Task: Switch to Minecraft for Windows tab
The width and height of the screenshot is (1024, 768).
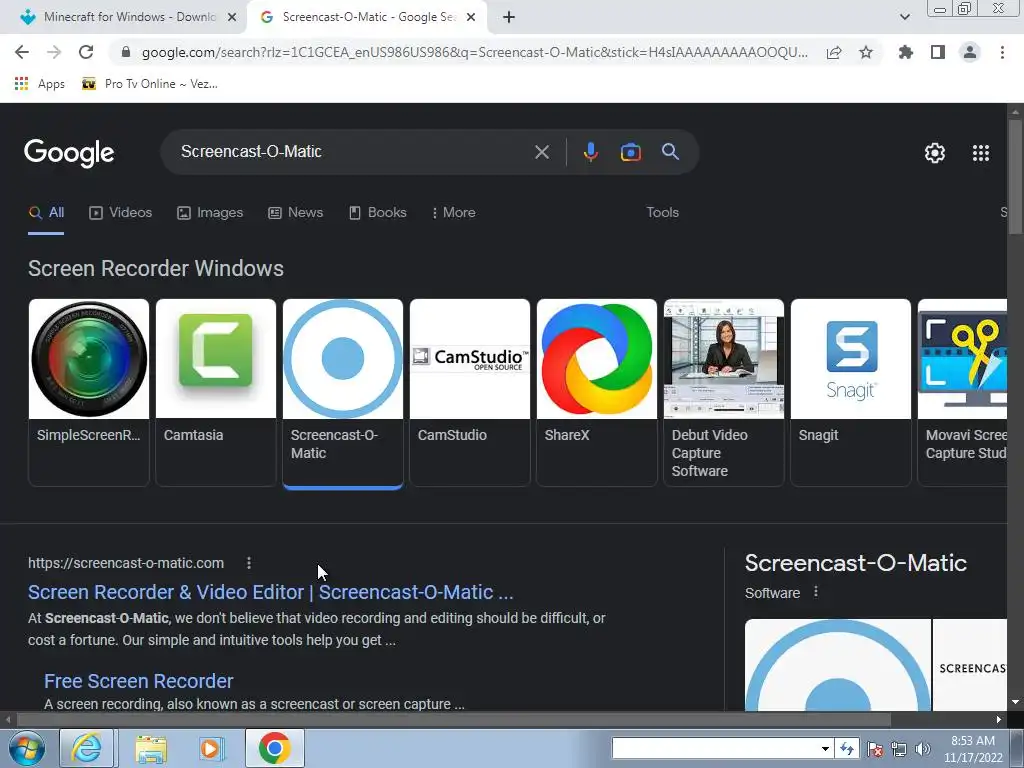Action: (123, 18)
